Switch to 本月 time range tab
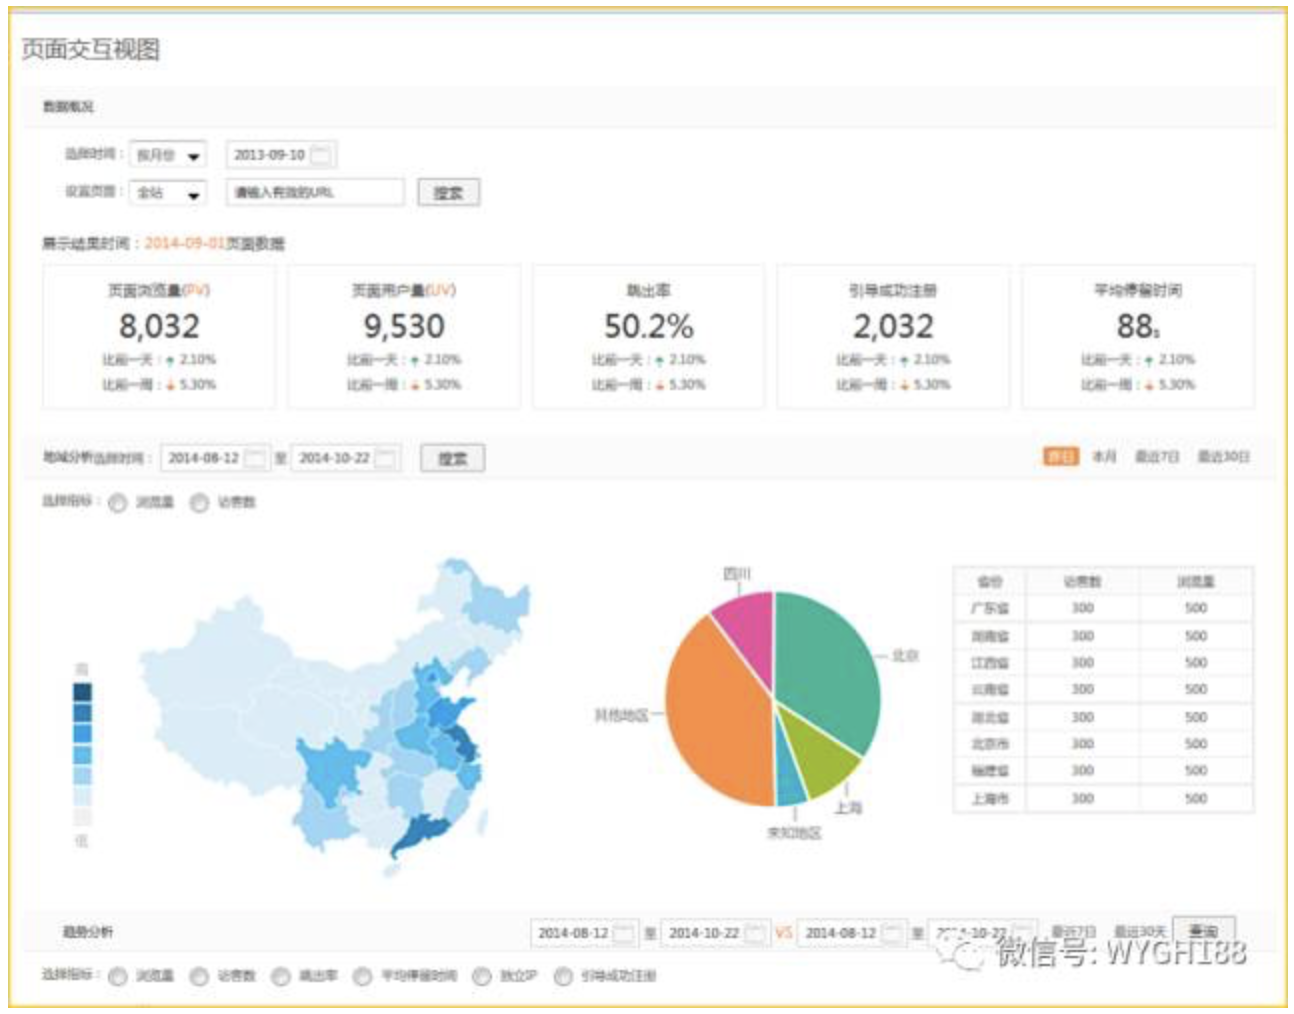 point(1104,457)
